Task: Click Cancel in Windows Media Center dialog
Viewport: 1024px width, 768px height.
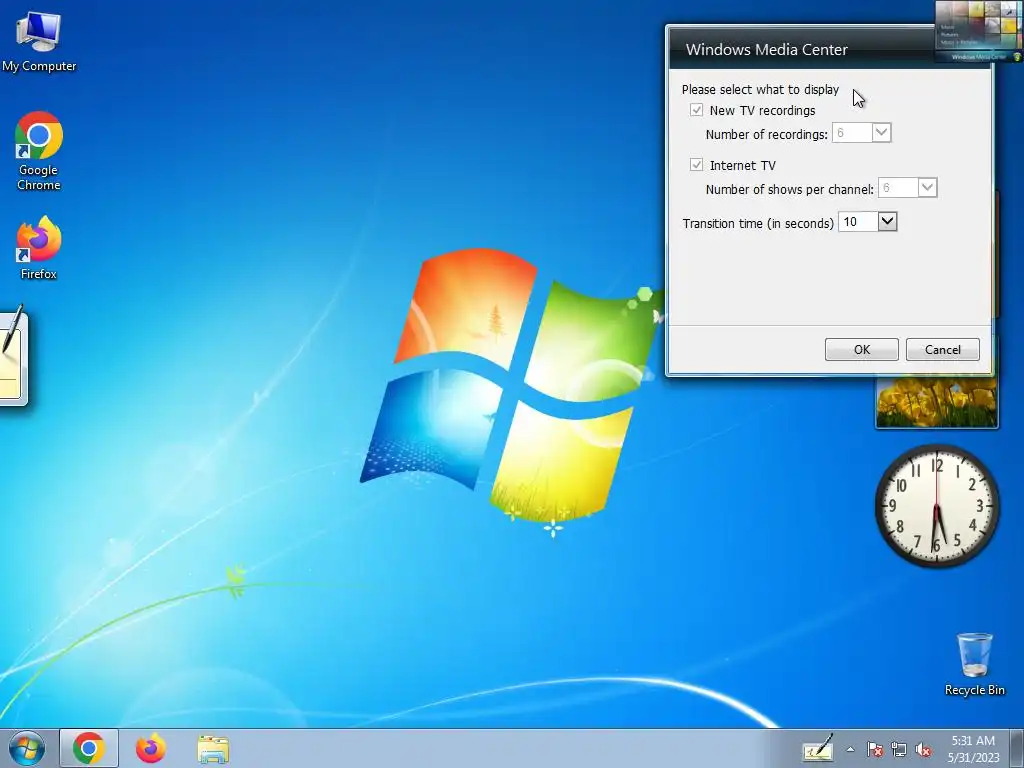Action: [x=942, y=349]
